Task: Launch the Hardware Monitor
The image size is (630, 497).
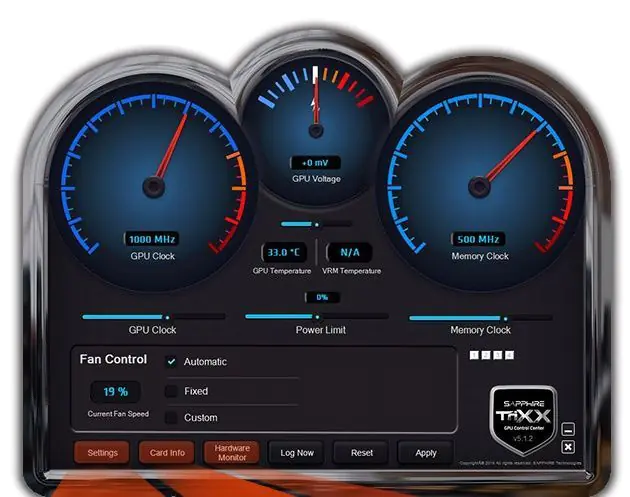Action: pyautogui.click(x=232, y=453)
